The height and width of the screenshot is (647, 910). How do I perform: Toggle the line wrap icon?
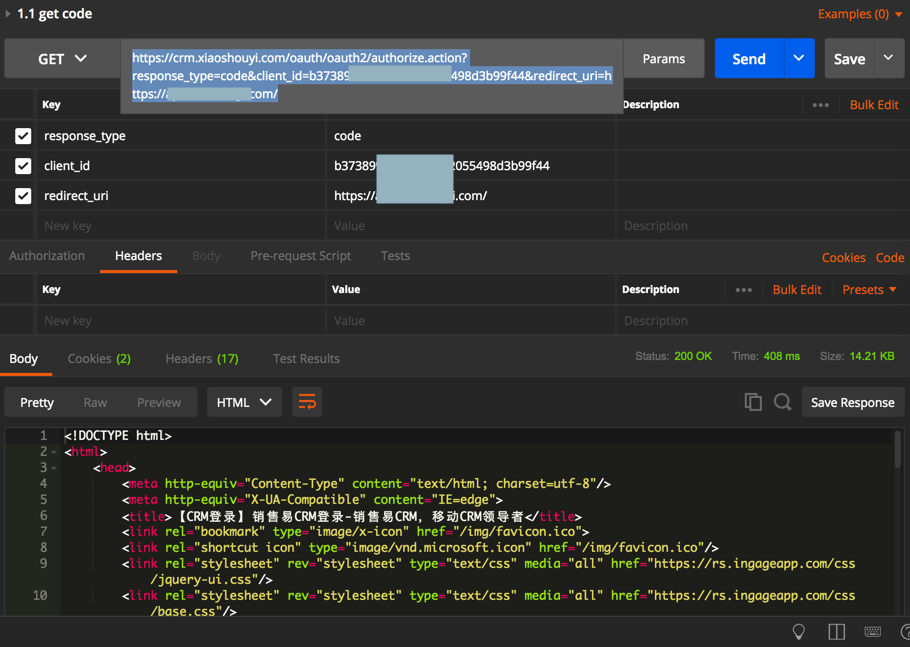(x=307, y=402)
